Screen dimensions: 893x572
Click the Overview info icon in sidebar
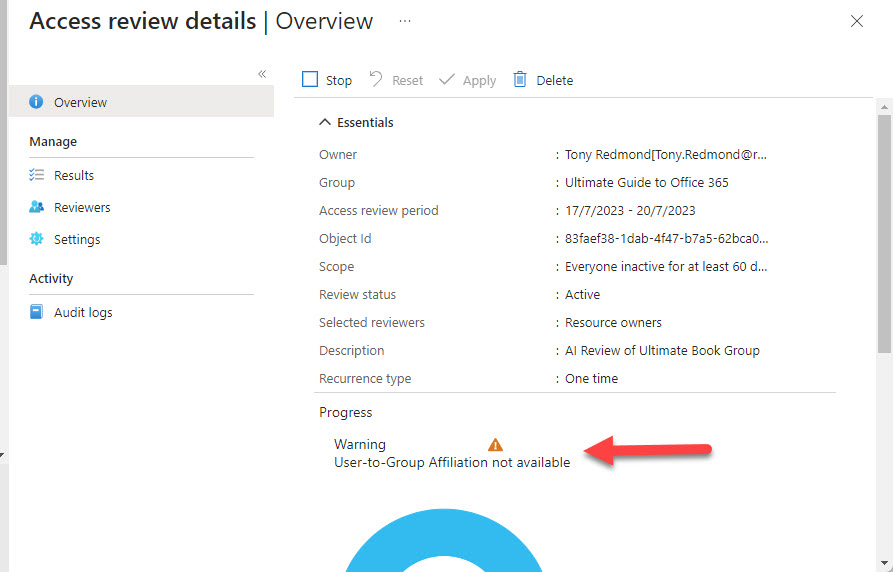pos(37,102)
